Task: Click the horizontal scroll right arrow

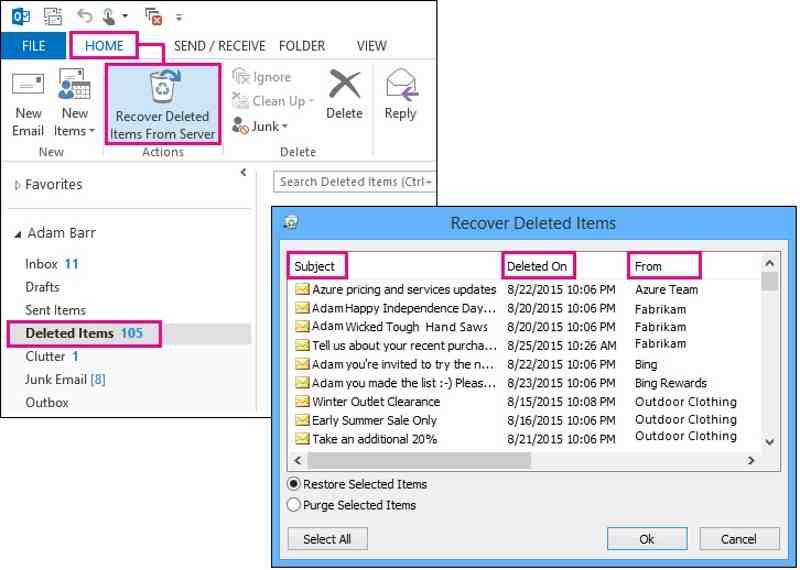Action: click(x=751, y=460)
